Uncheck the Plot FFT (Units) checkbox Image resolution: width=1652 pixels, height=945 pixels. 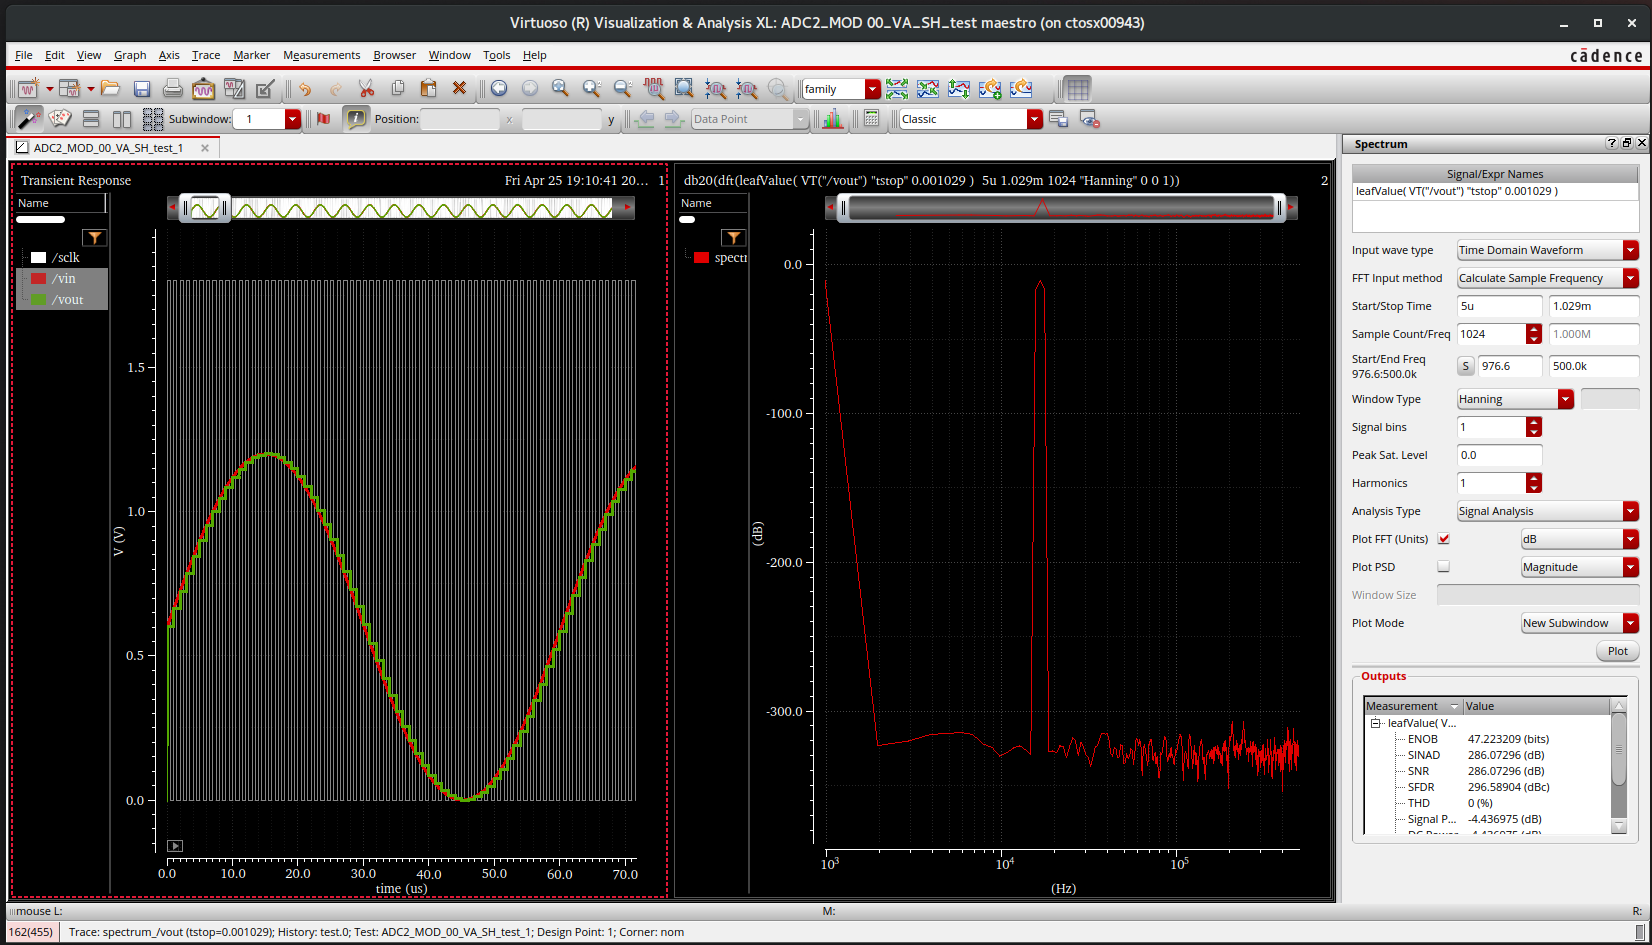(1443, 539)
